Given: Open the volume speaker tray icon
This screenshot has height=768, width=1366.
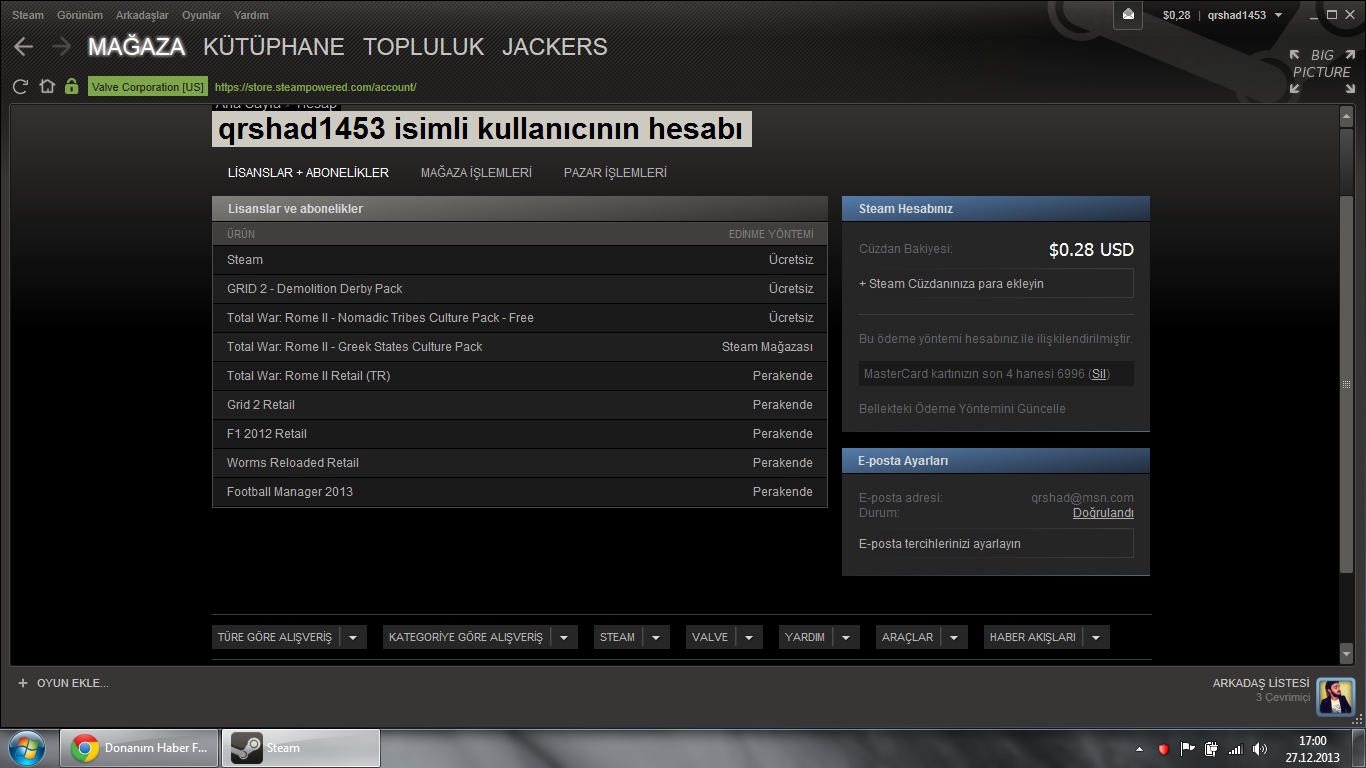Looking at the screenshot, I should (x=1259, y=749).
